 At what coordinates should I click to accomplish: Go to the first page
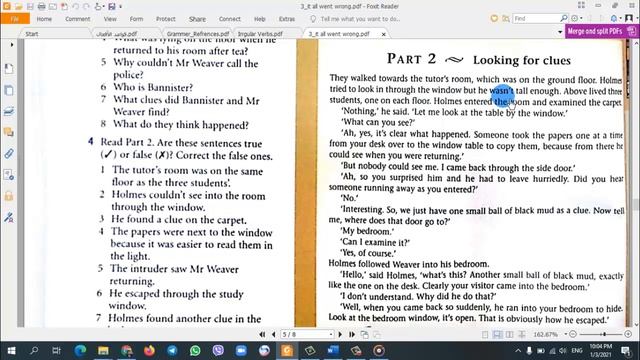coord(262,334)
